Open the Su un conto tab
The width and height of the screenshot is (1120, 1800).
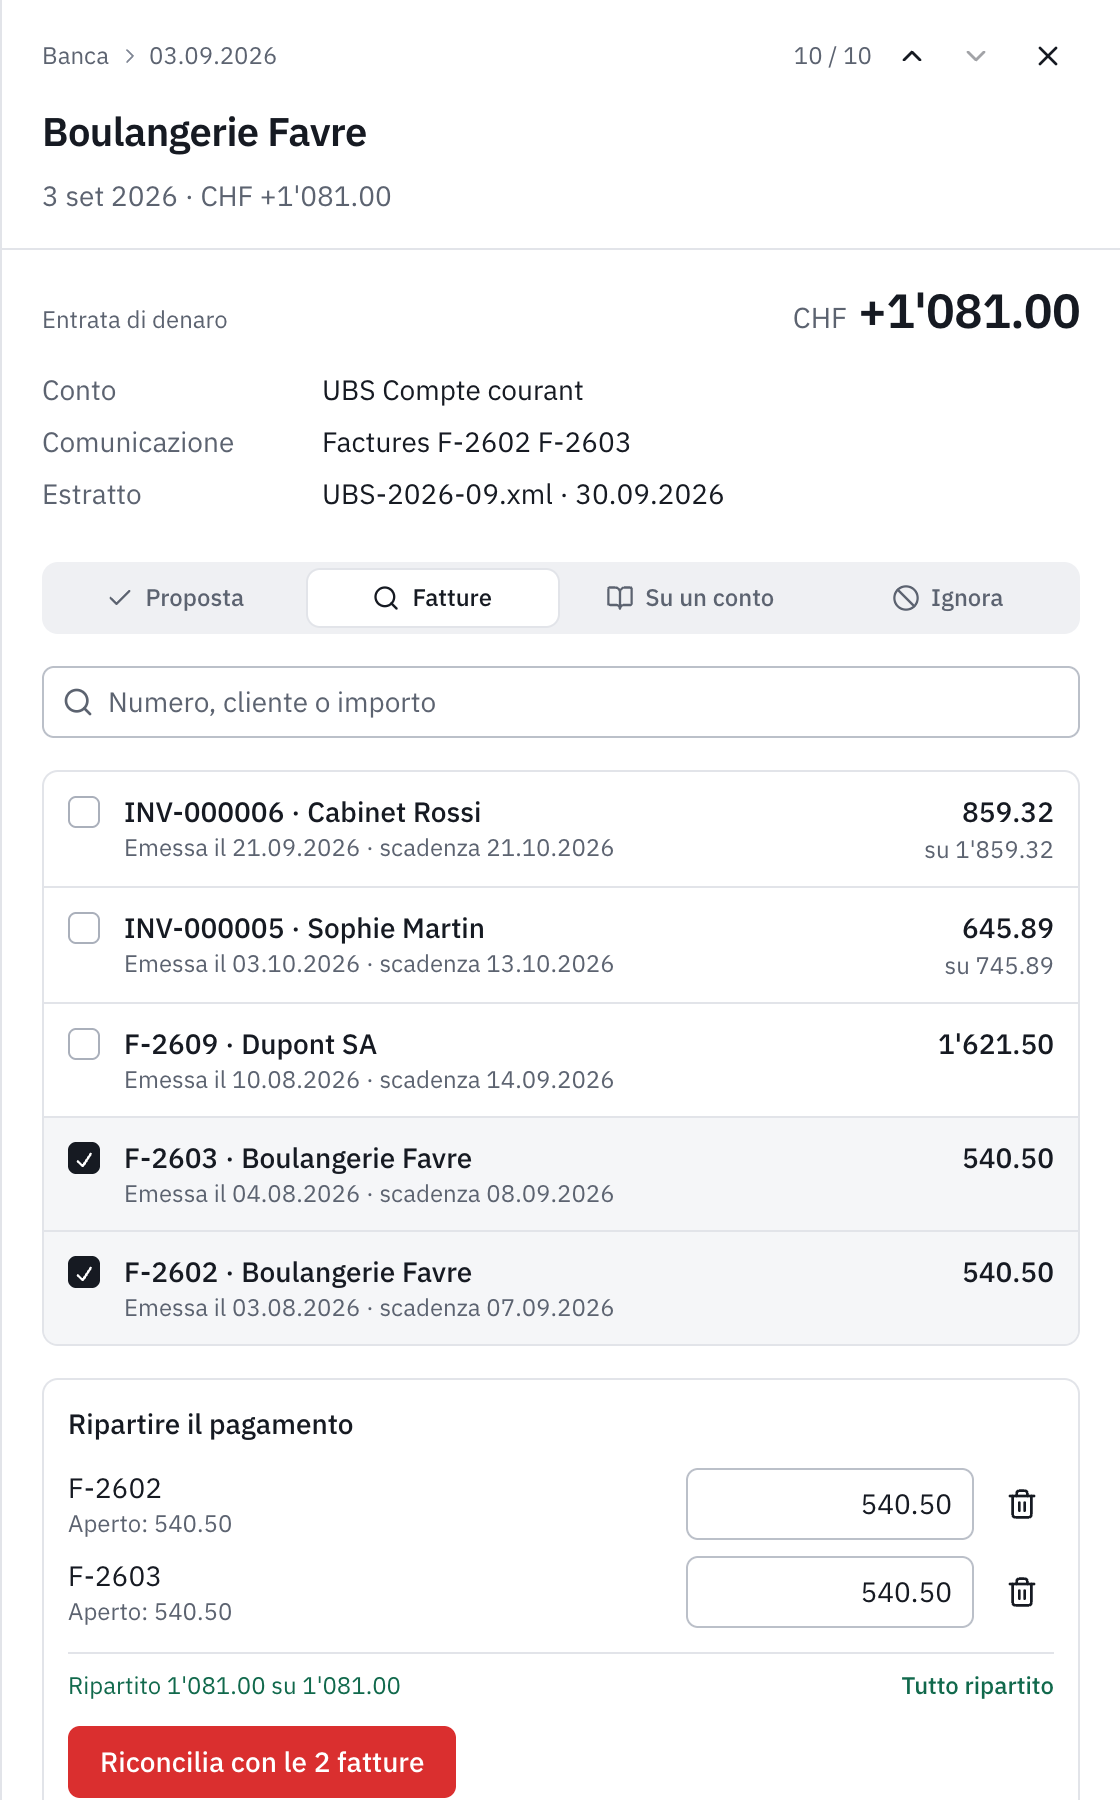pos(690,598)
